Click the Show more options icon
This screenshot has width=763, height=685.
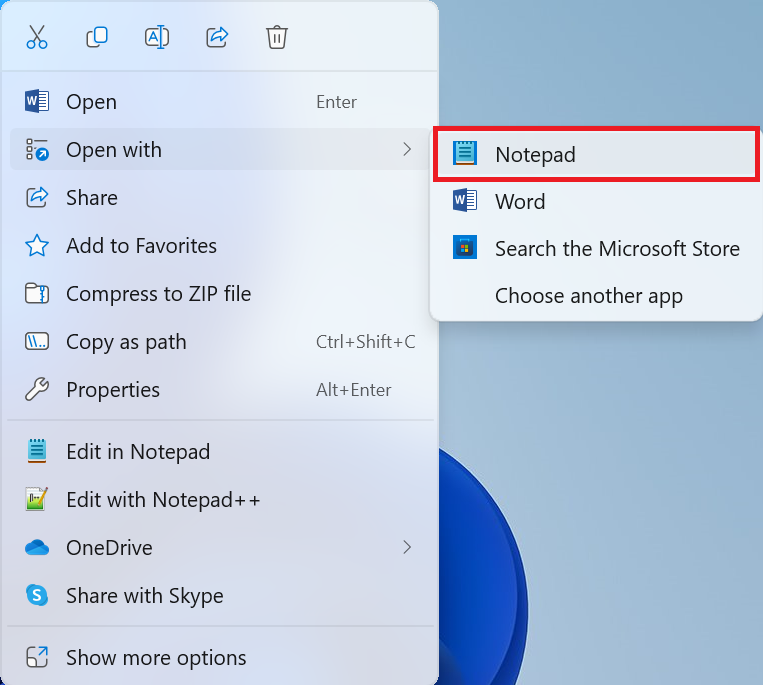(37, 657)
